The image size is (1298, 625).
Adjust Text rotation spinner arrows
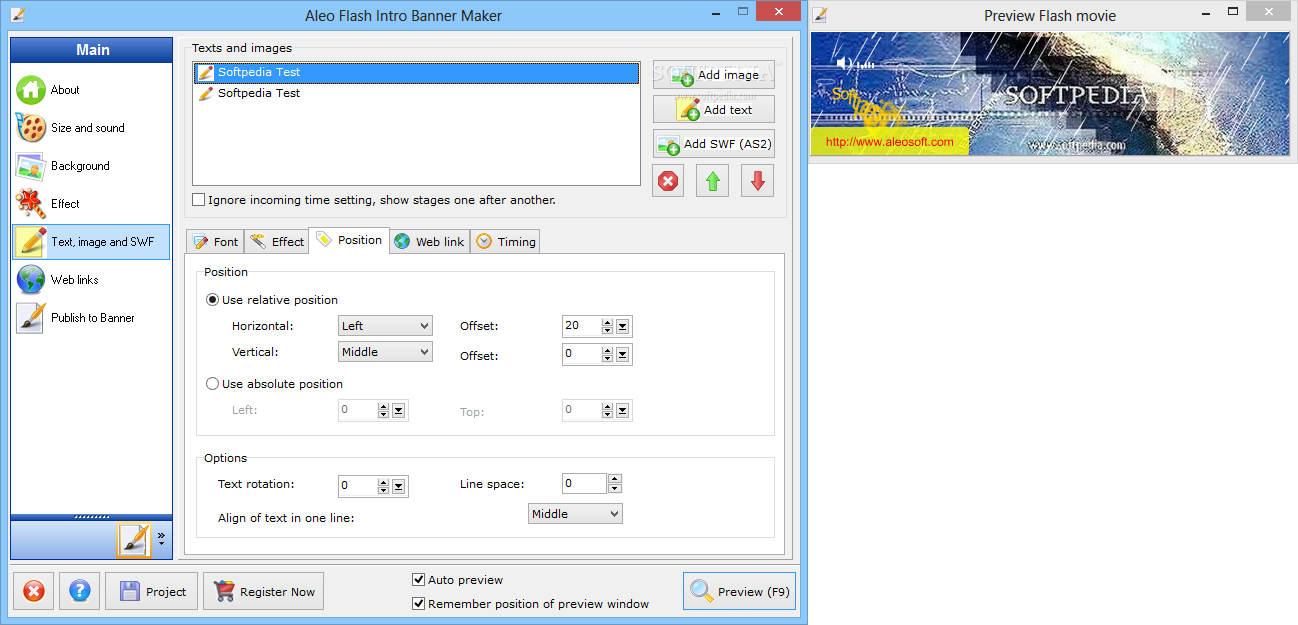point(383,487)
